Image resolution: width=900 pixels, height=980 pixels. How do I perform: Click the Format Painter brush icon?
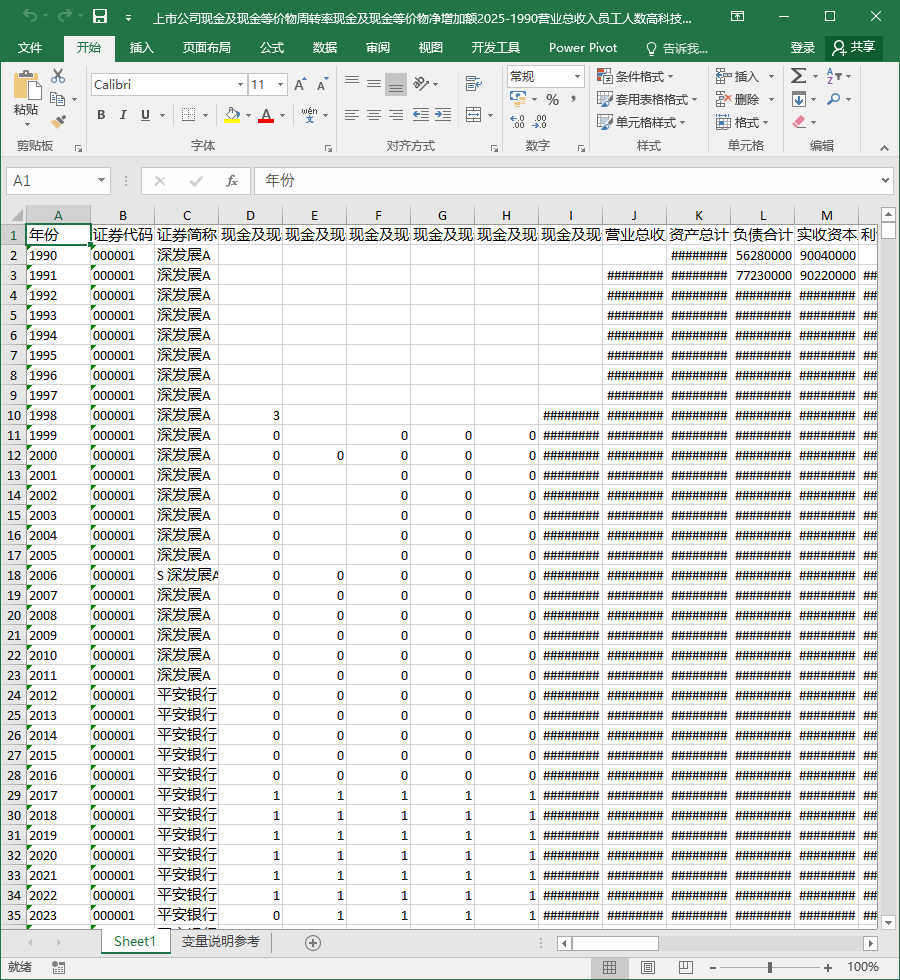tap(58, 121)
